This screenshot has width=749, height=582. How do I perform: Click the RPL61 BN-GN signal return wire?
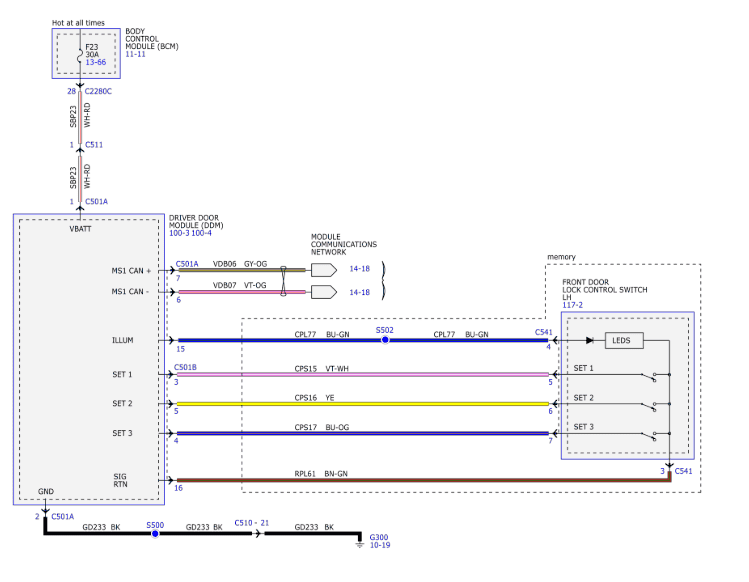(400, 480)
